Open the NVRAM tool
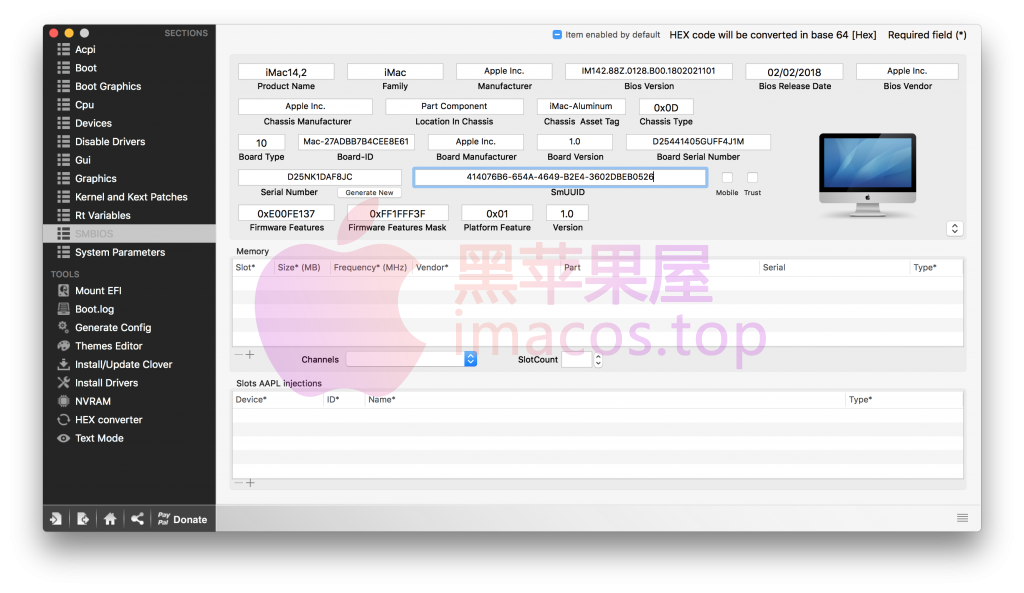Viewport: 1024px width, 593px height. coord(129,401)
